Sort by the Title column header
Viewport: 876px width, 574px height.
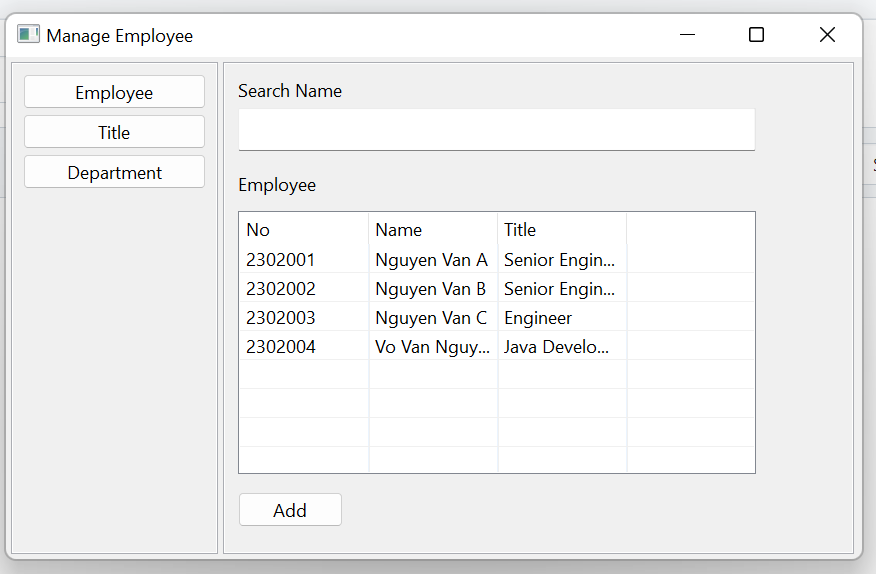pyautogui.click(x=562, y=230)
